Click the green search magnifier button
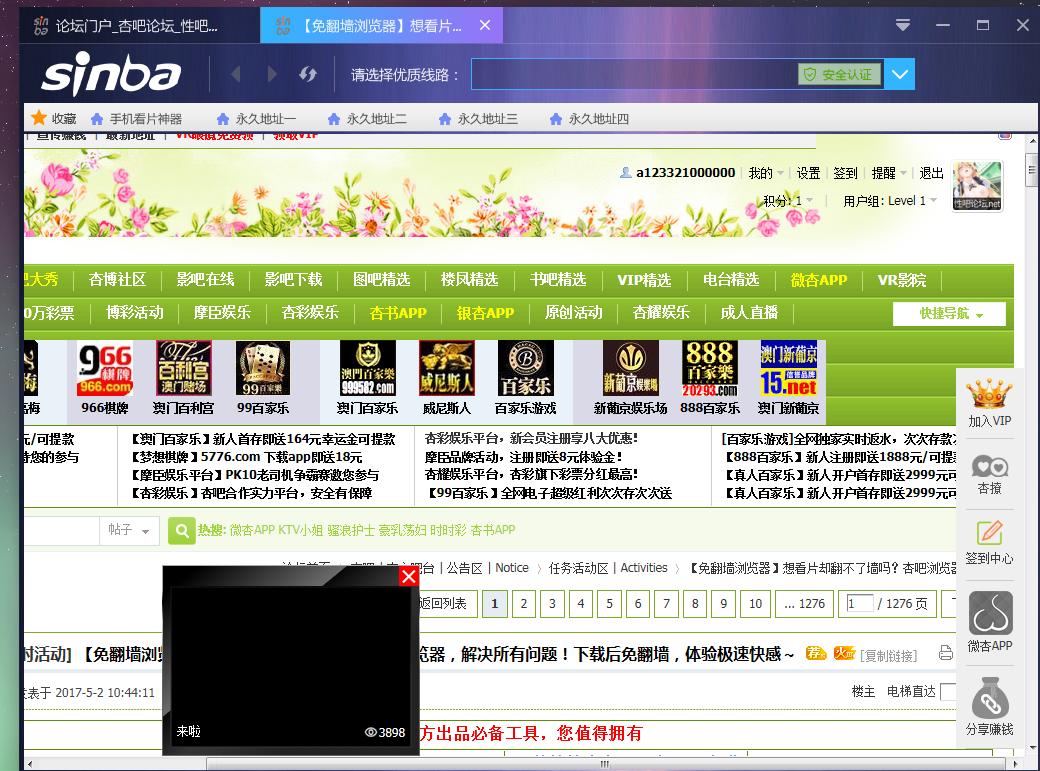This screenshot has width=1040, height=771. tap(182, 530)
